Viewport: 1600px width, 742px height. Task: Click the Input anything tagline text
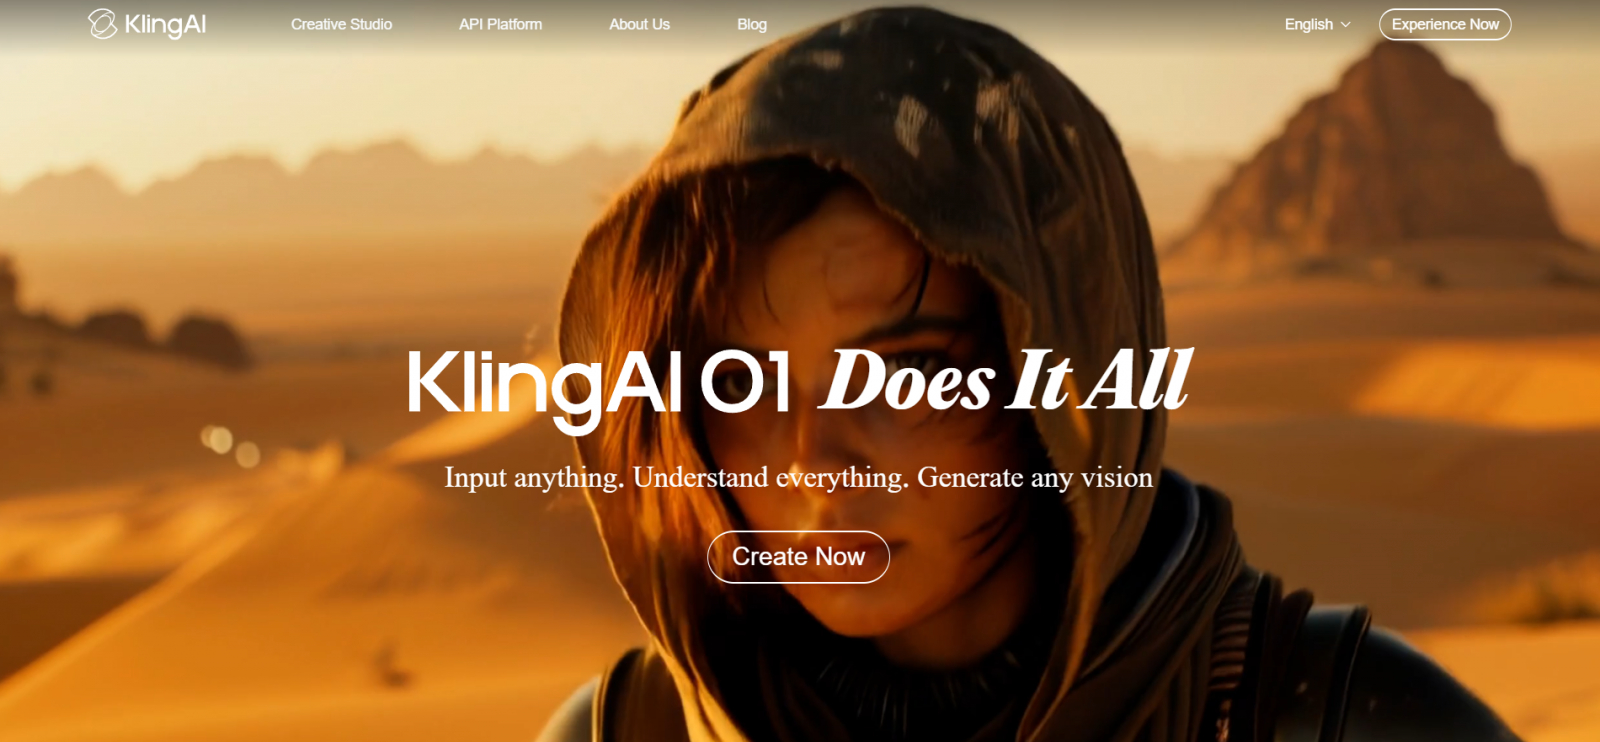coord(798,478)
